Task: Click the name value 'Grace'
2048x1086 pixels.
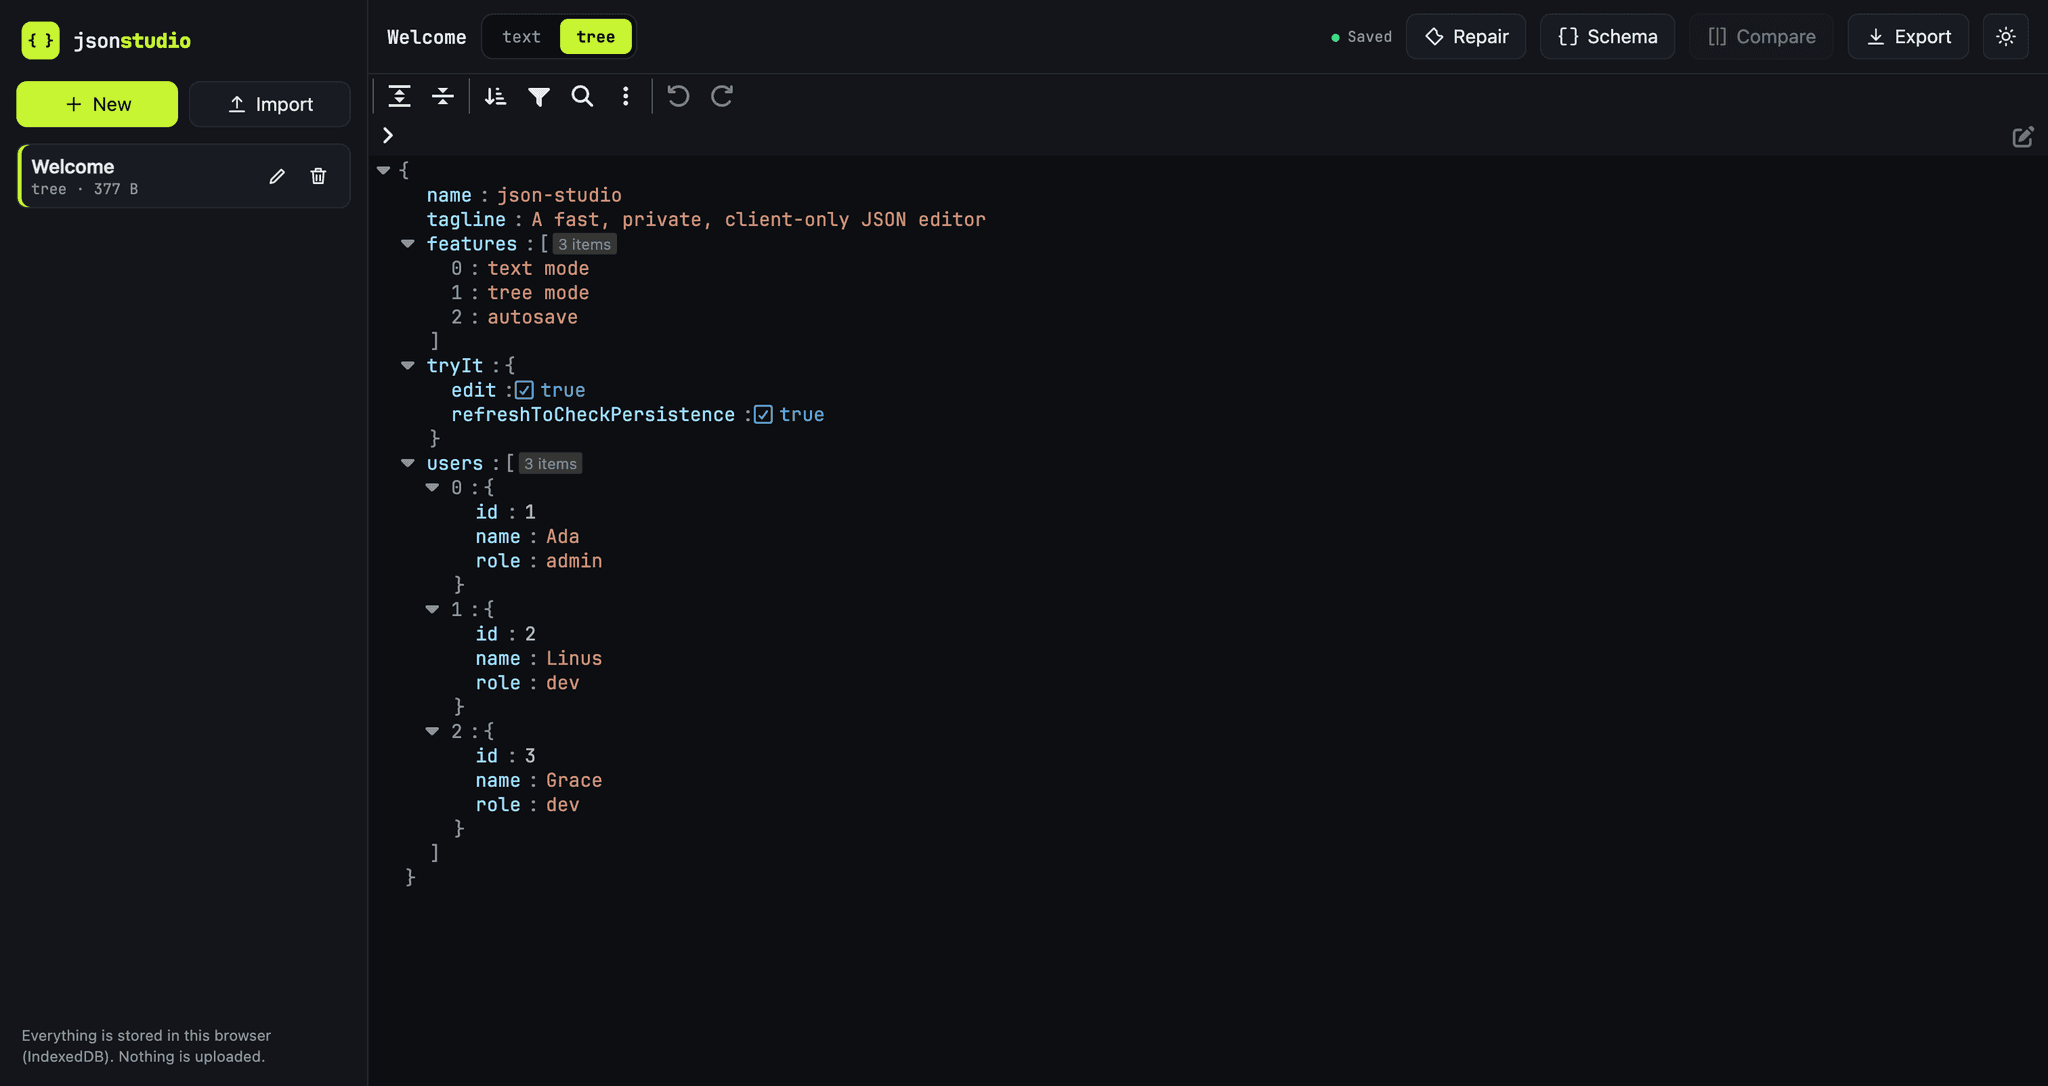Action: (574, 780)
